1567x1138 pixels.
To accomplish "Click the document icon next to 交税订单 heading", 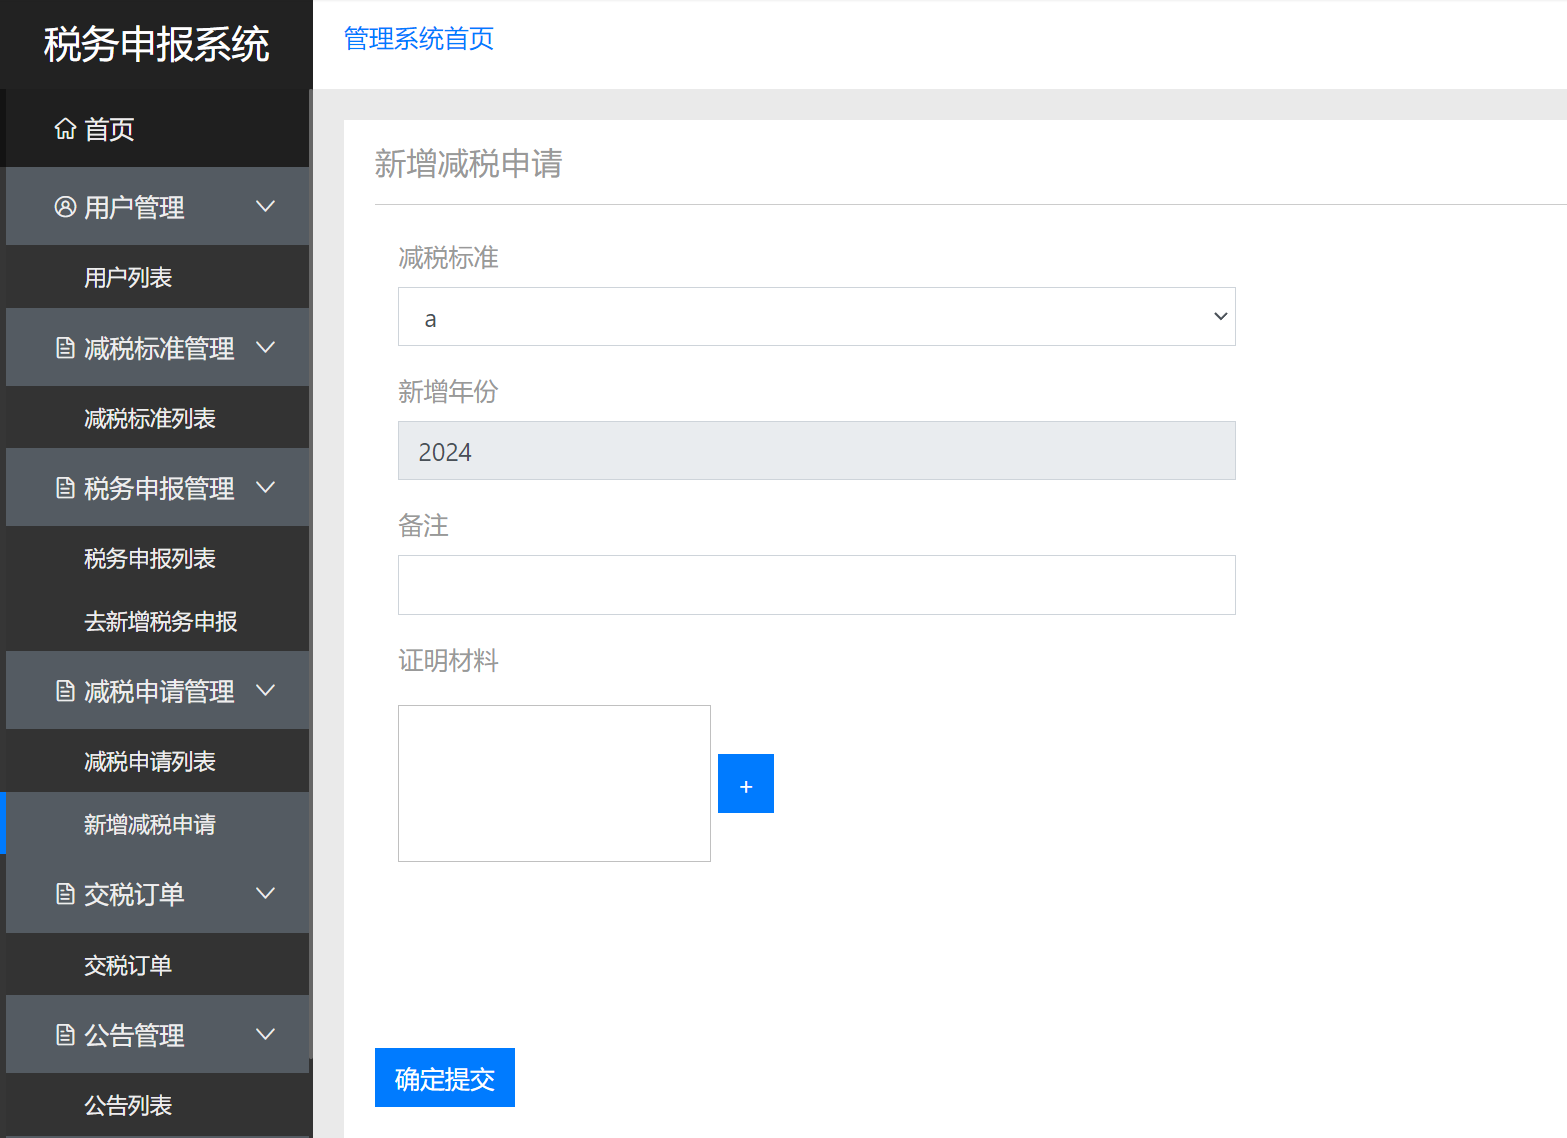I will 65,894.
